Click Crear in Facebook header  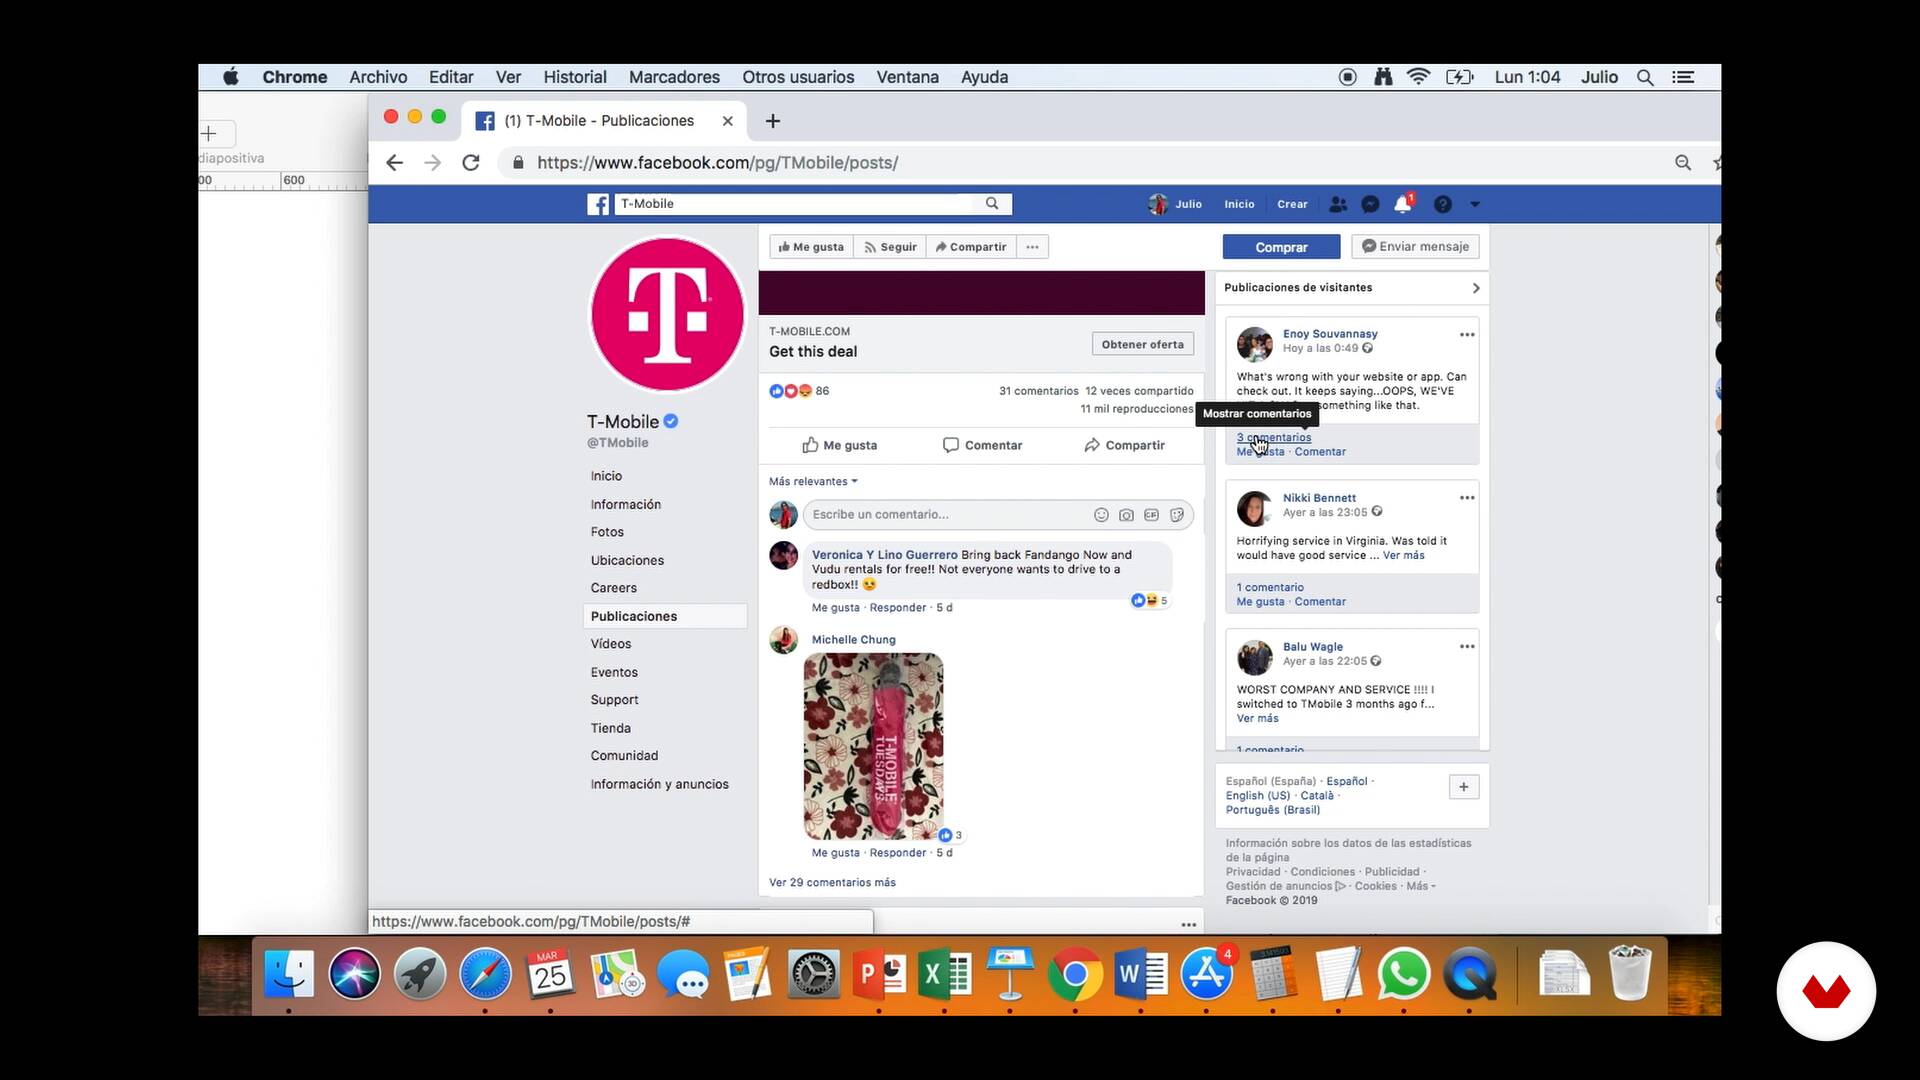(x=1292, y=204)
